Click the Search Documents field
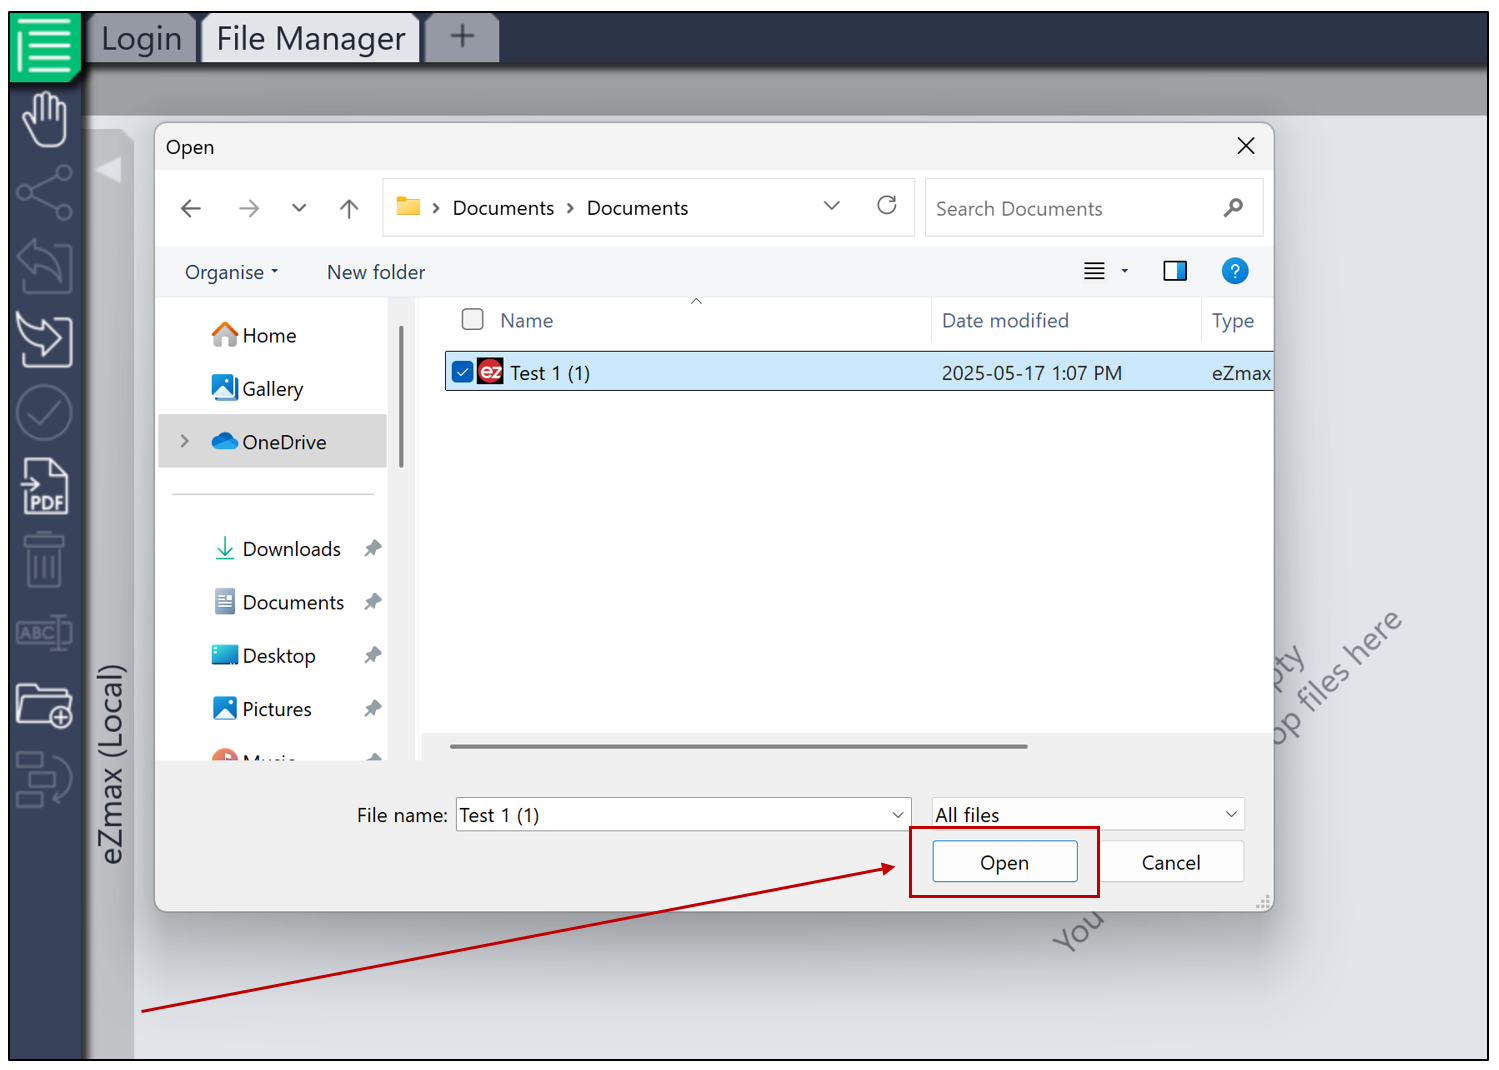Image resolution: width=1499 pixels, height=1070 pixels. coord(1076,208)
